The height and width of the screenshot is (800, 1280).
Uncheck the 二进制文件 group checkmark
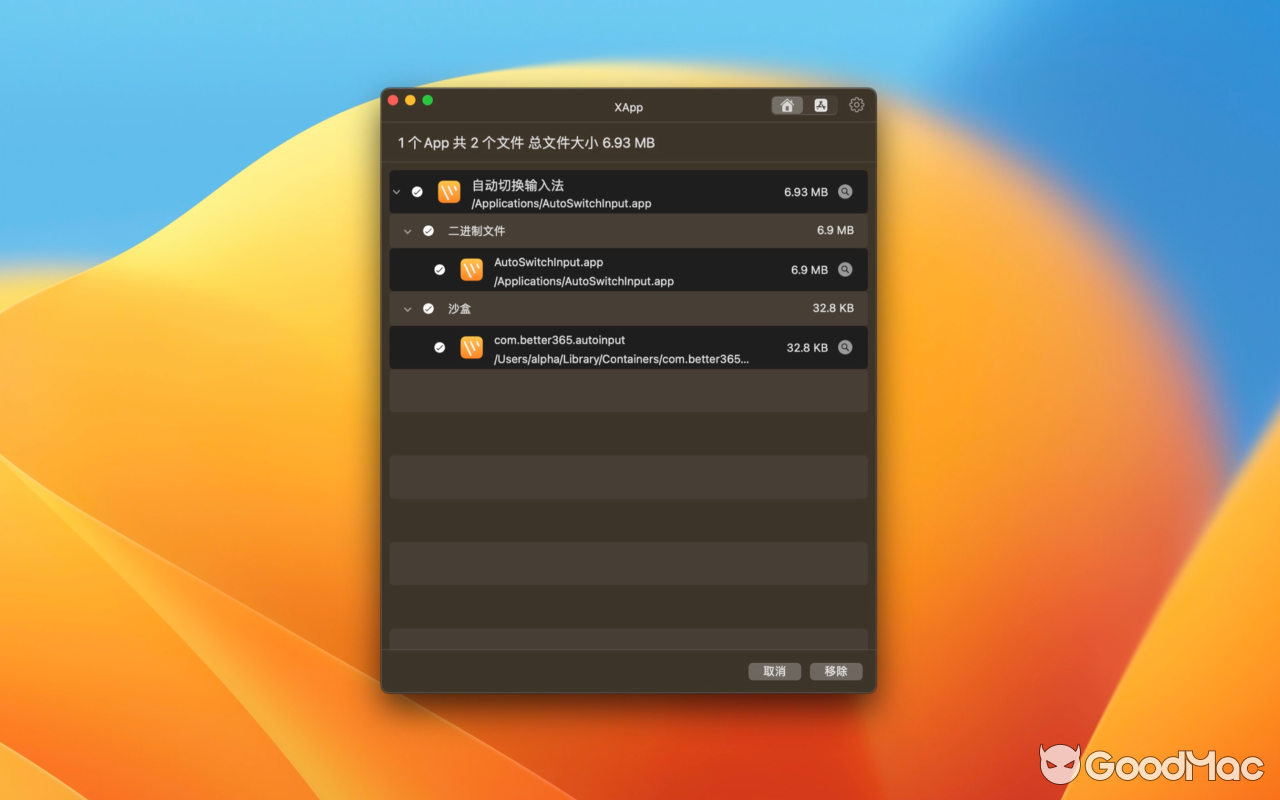click(x=428, y=230)
